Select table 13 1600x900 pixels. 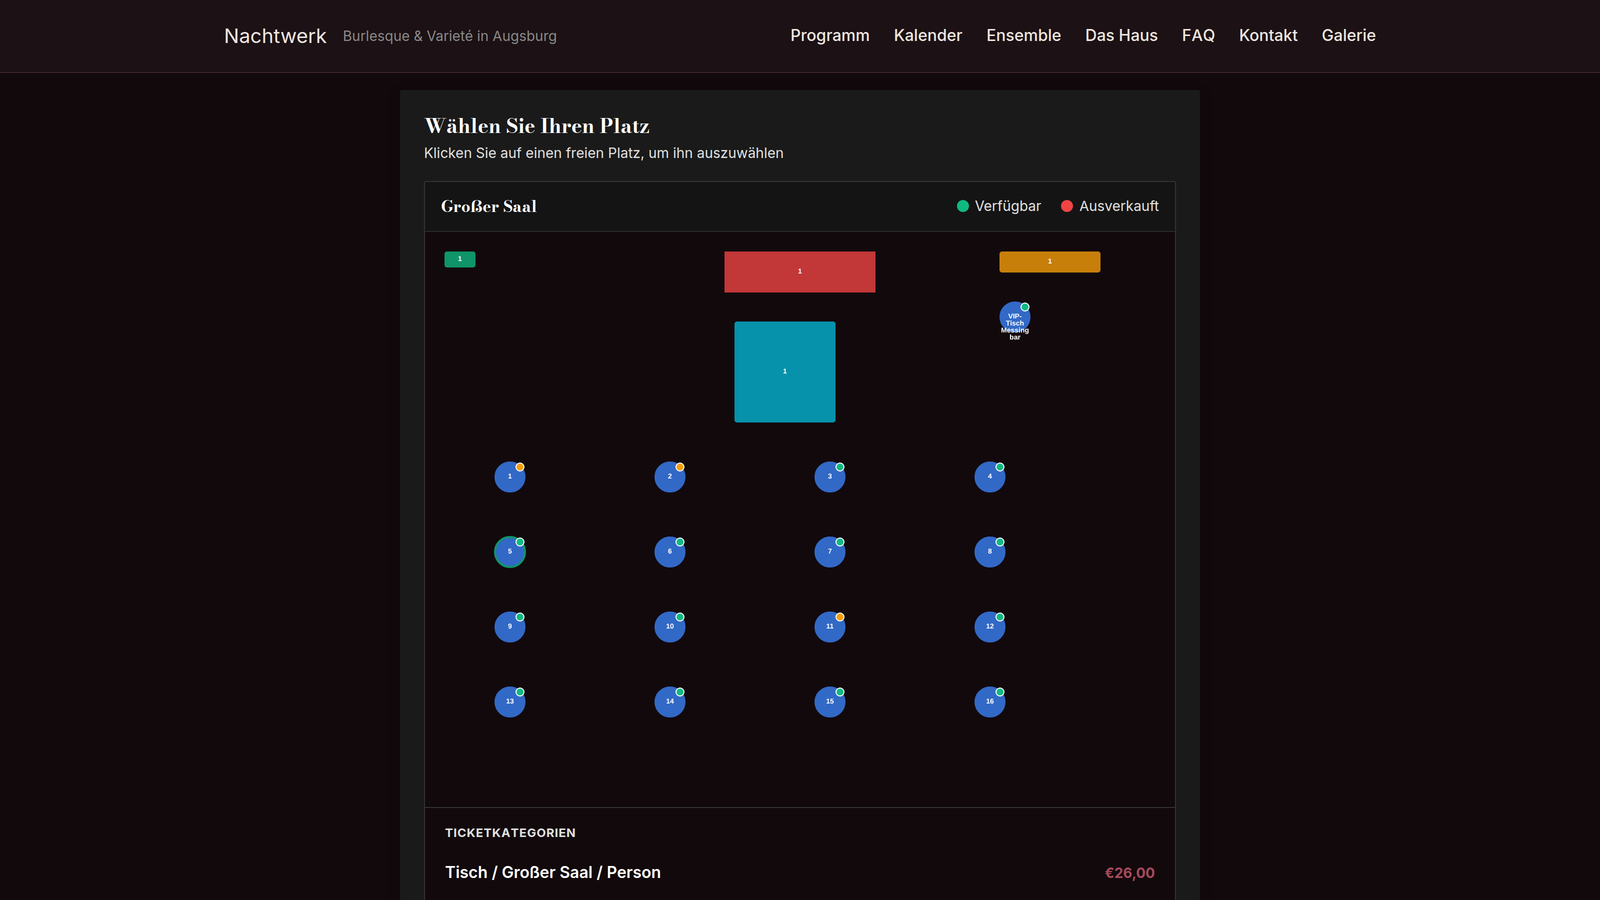(x=510, y=702)
